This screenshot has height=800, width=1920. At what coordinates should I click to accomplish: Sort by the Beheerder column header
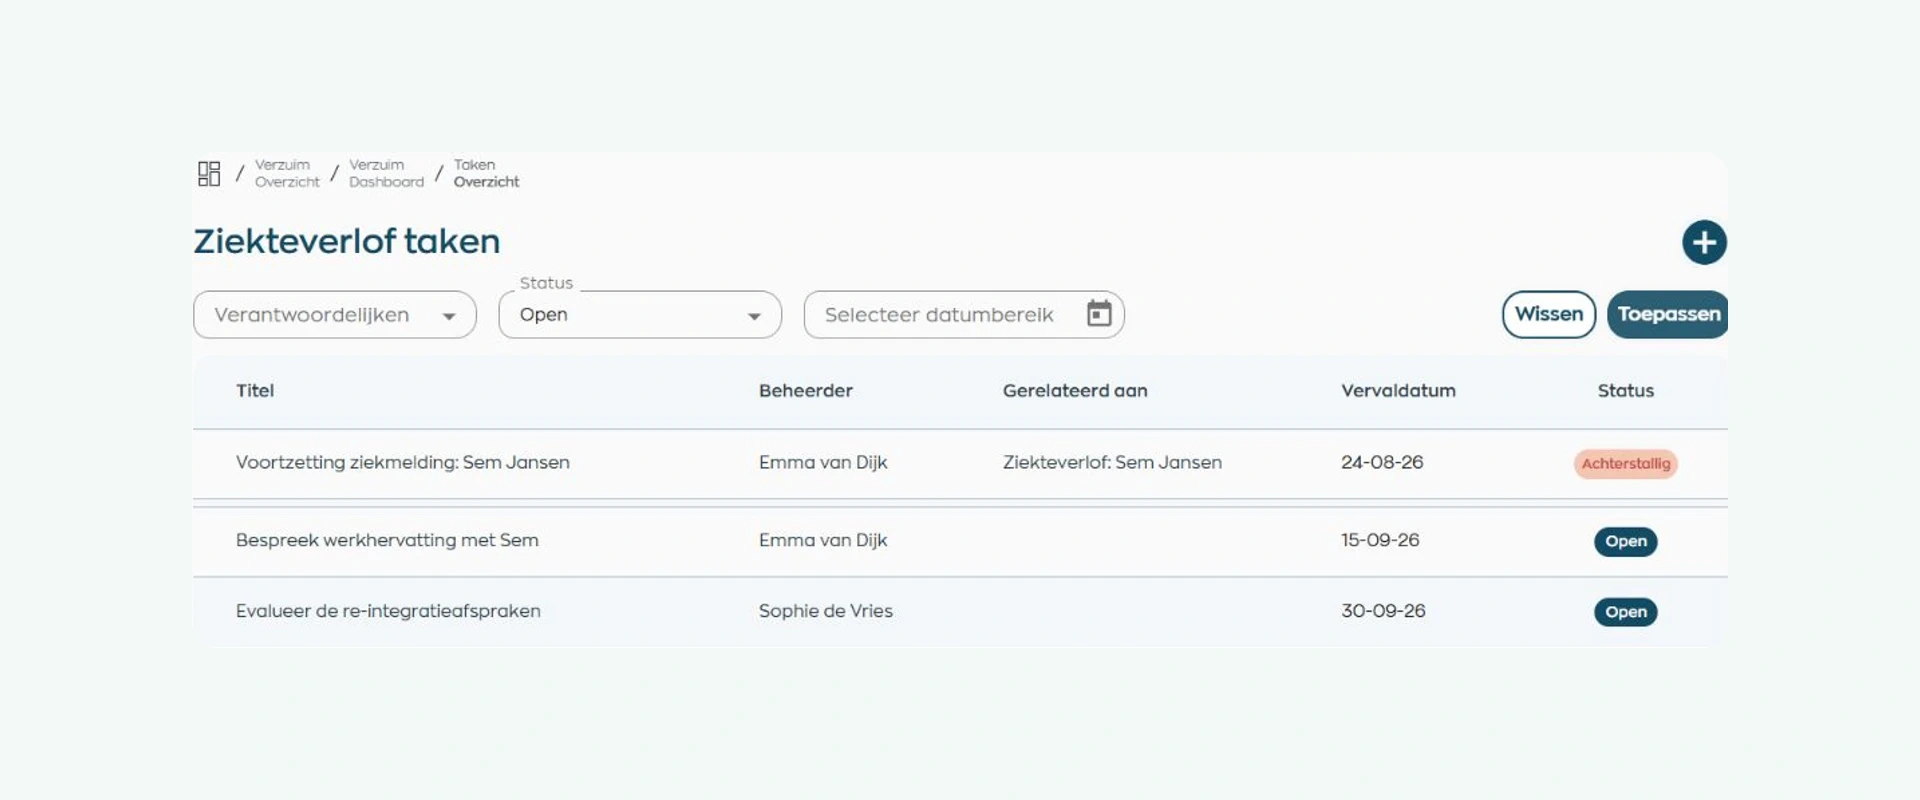(x=806, y=391)
